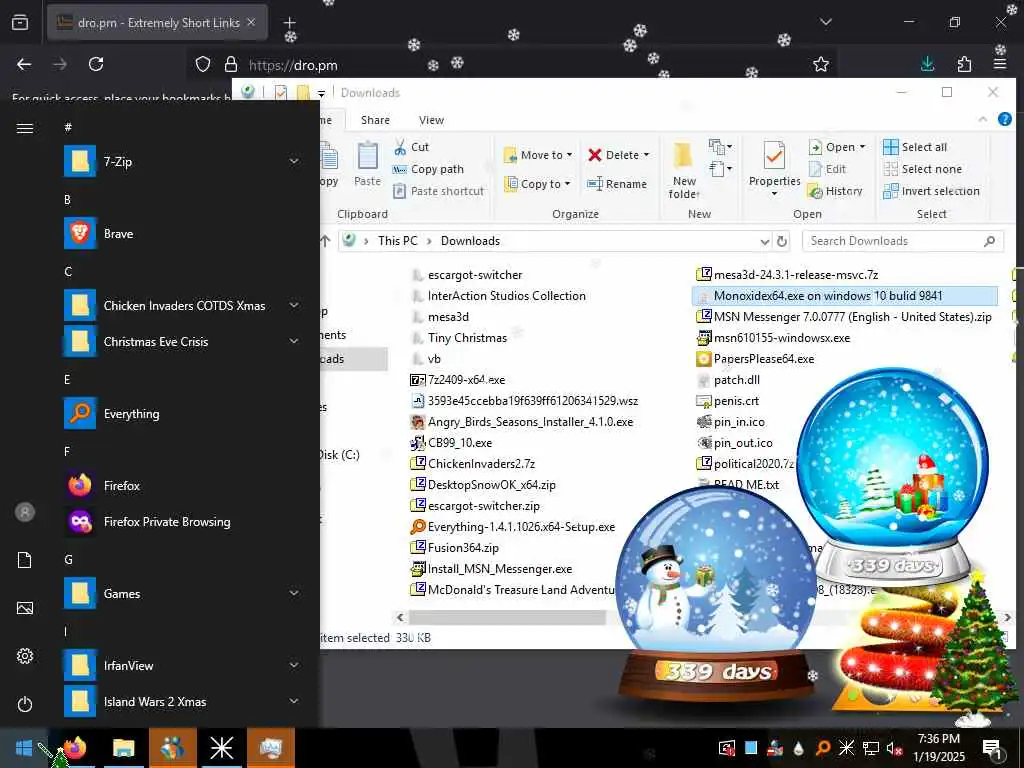Open the Firefox list all tabs dropdown
Viewport: 1024px width, 768px height.
[825, 22]
